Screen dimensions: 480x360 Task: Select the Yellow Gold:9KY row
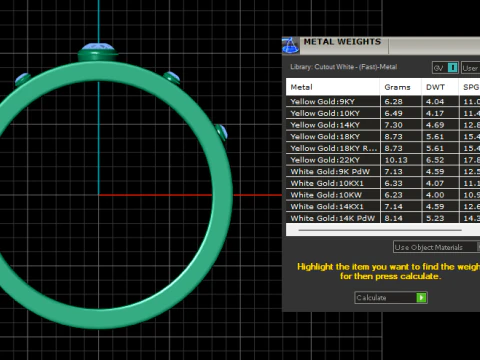coord(383,101)
